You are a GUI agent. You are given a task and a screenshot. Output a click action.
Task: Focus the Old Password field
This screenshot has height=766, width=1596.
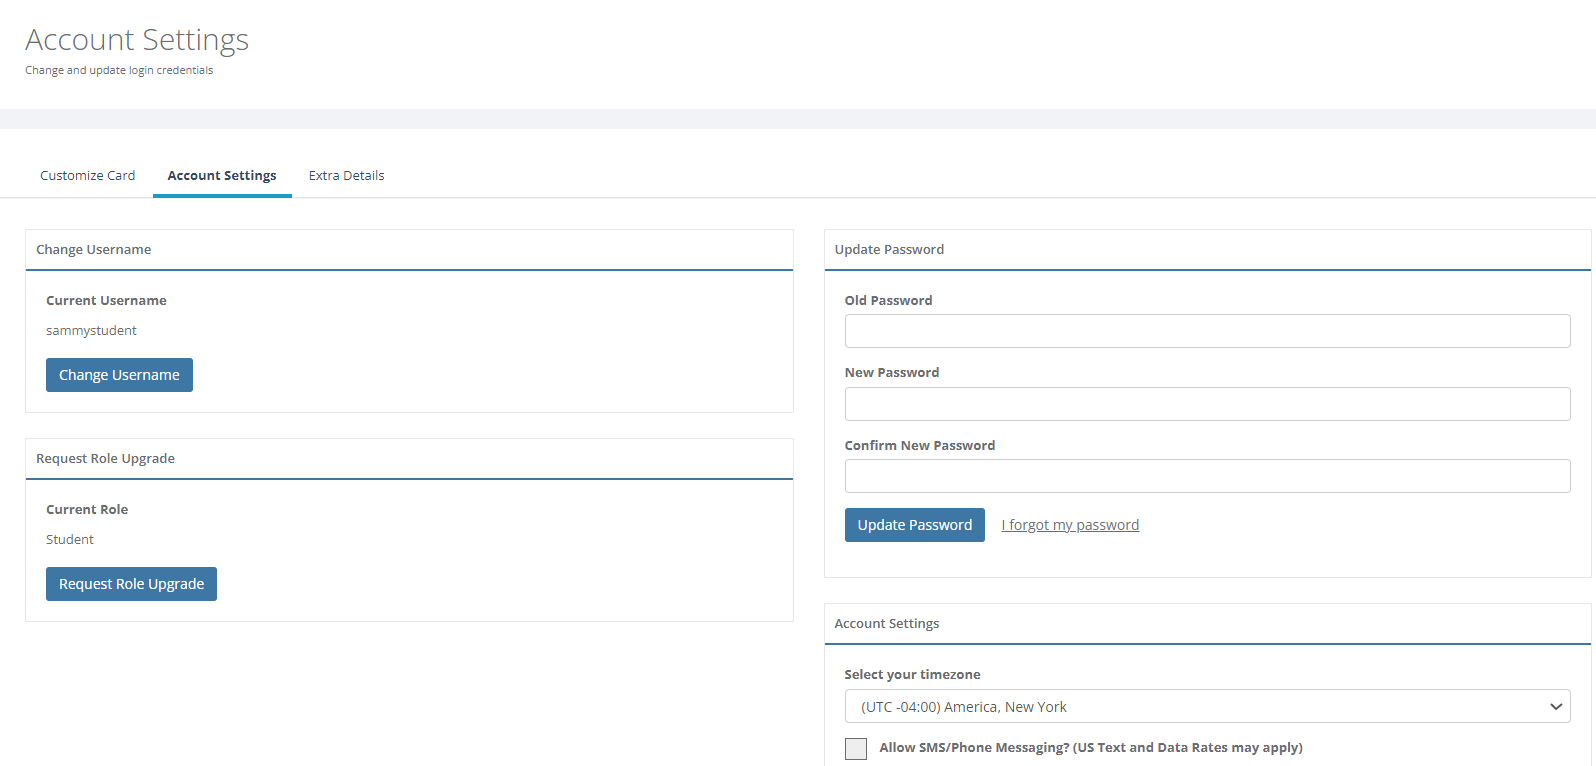(1207, 331)
